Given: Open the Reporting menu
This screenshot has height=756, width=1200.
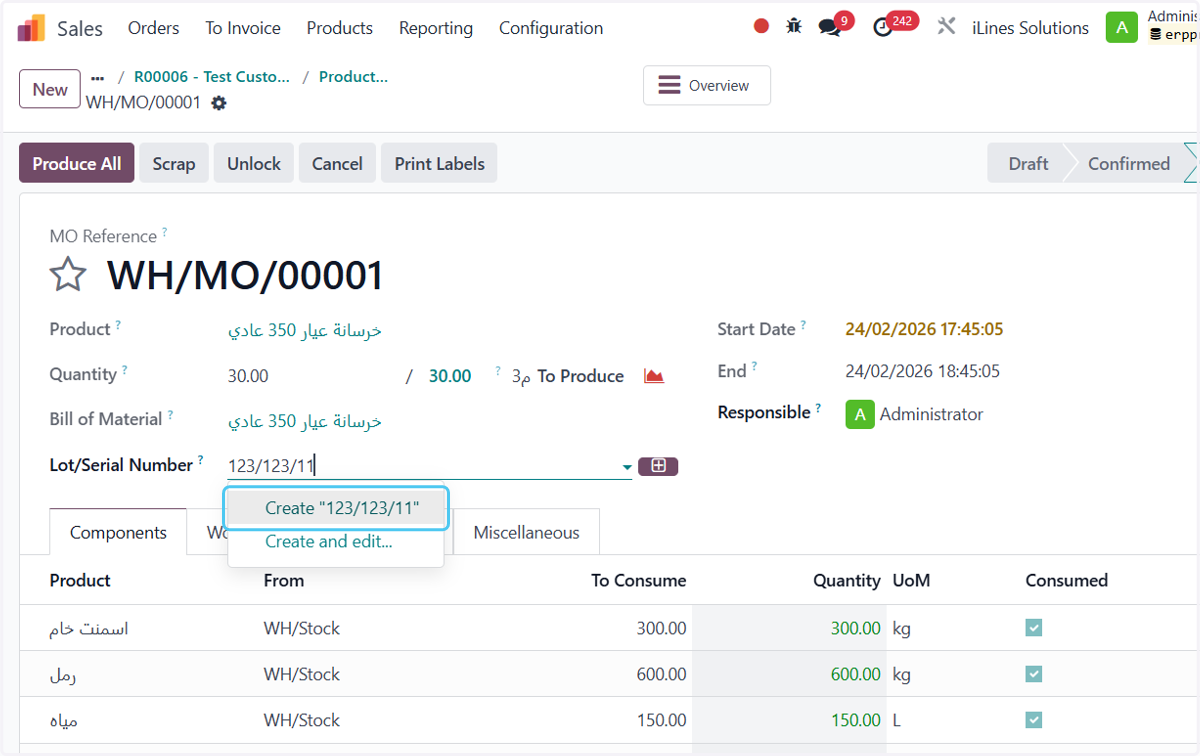Looking at the screenshot, I should (x=436, y=28).
